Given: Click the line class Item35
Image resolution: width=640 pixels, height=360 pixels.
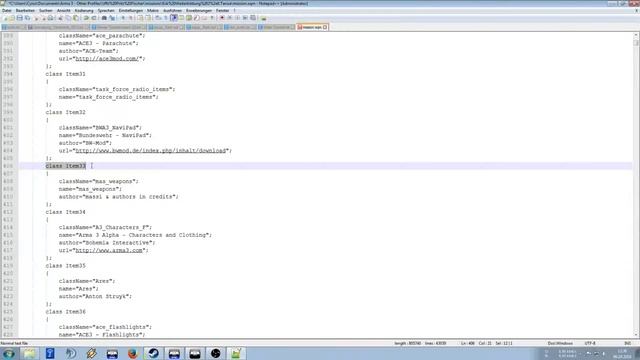Looking at the screenshot, I should click(66, 266).
